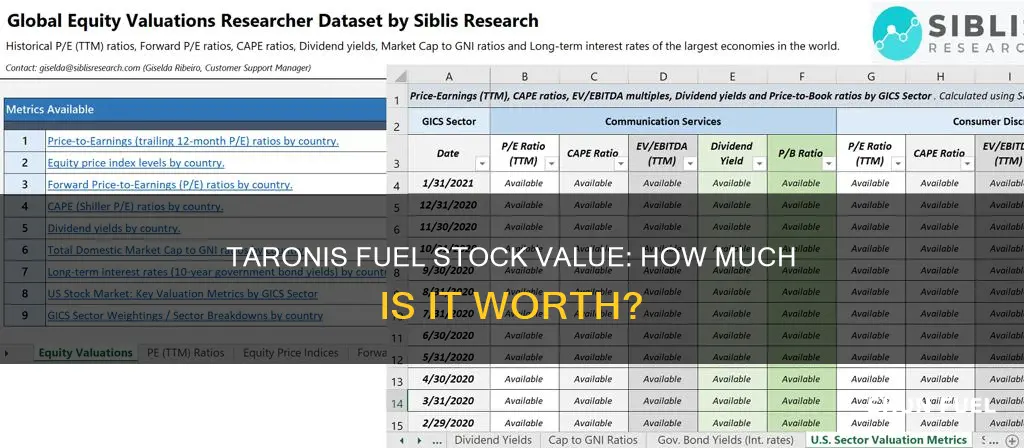Select column F header

[801, 76]
